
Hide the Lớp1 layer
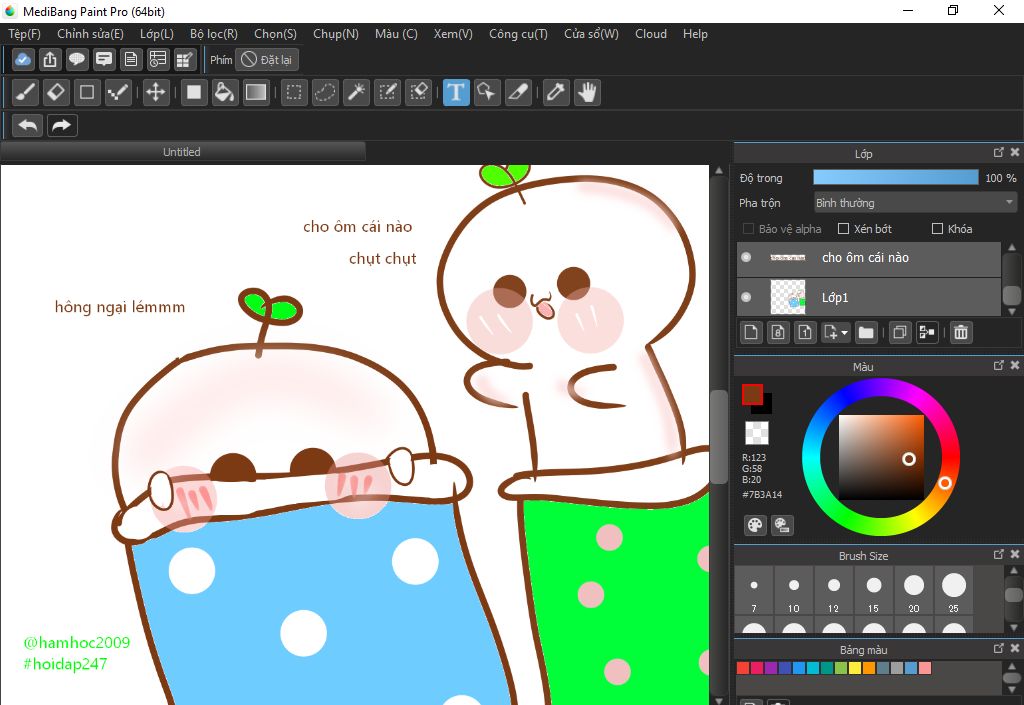pyautogui.click(x=746, y=298)
